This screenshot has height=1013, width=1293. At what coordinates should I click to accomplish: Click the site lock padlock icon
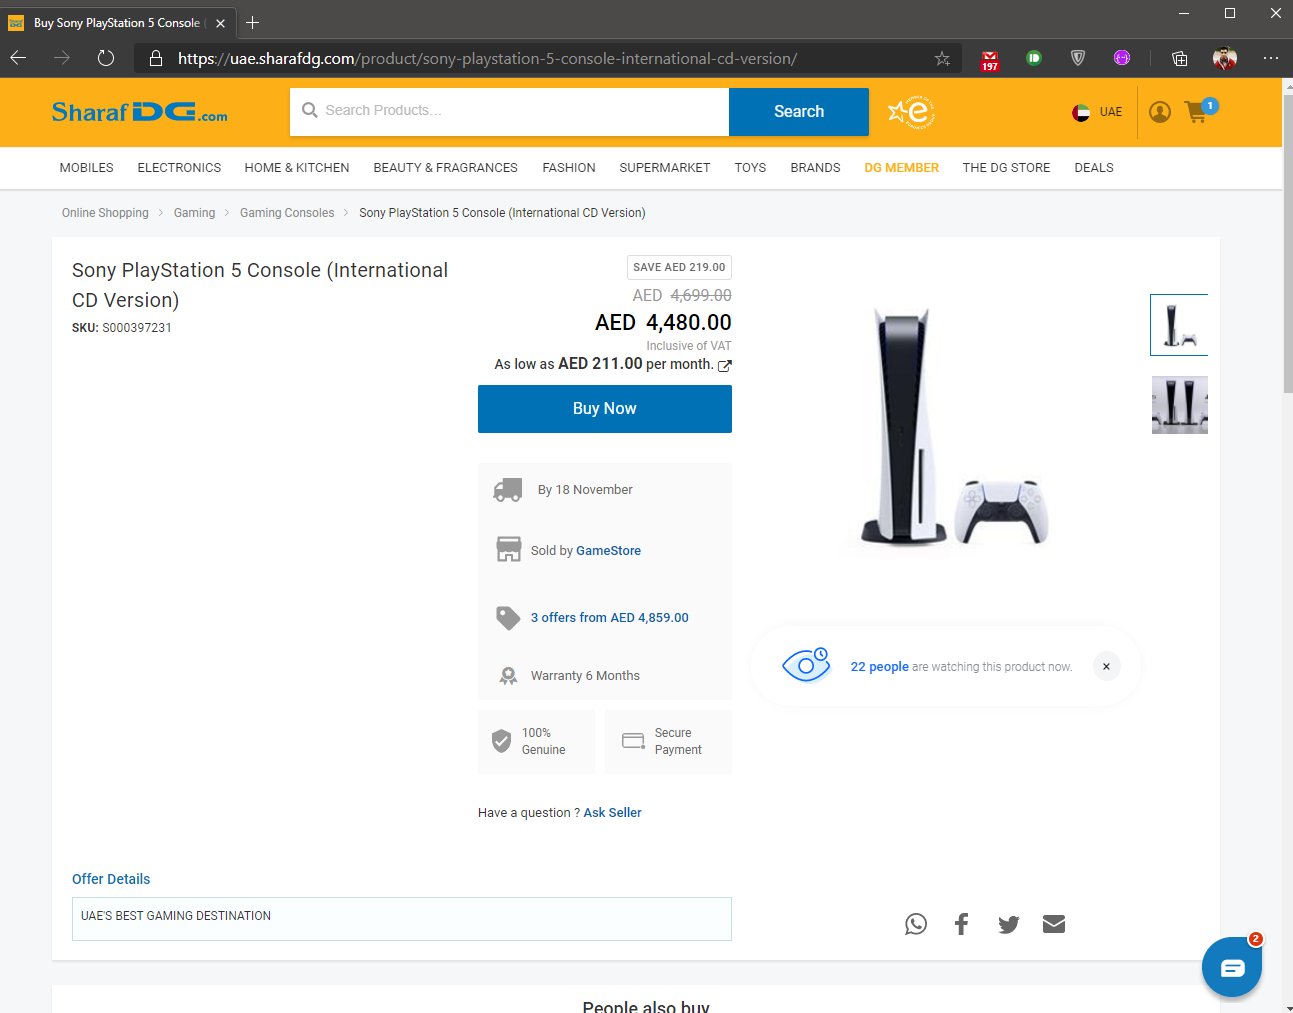point(155,58)
